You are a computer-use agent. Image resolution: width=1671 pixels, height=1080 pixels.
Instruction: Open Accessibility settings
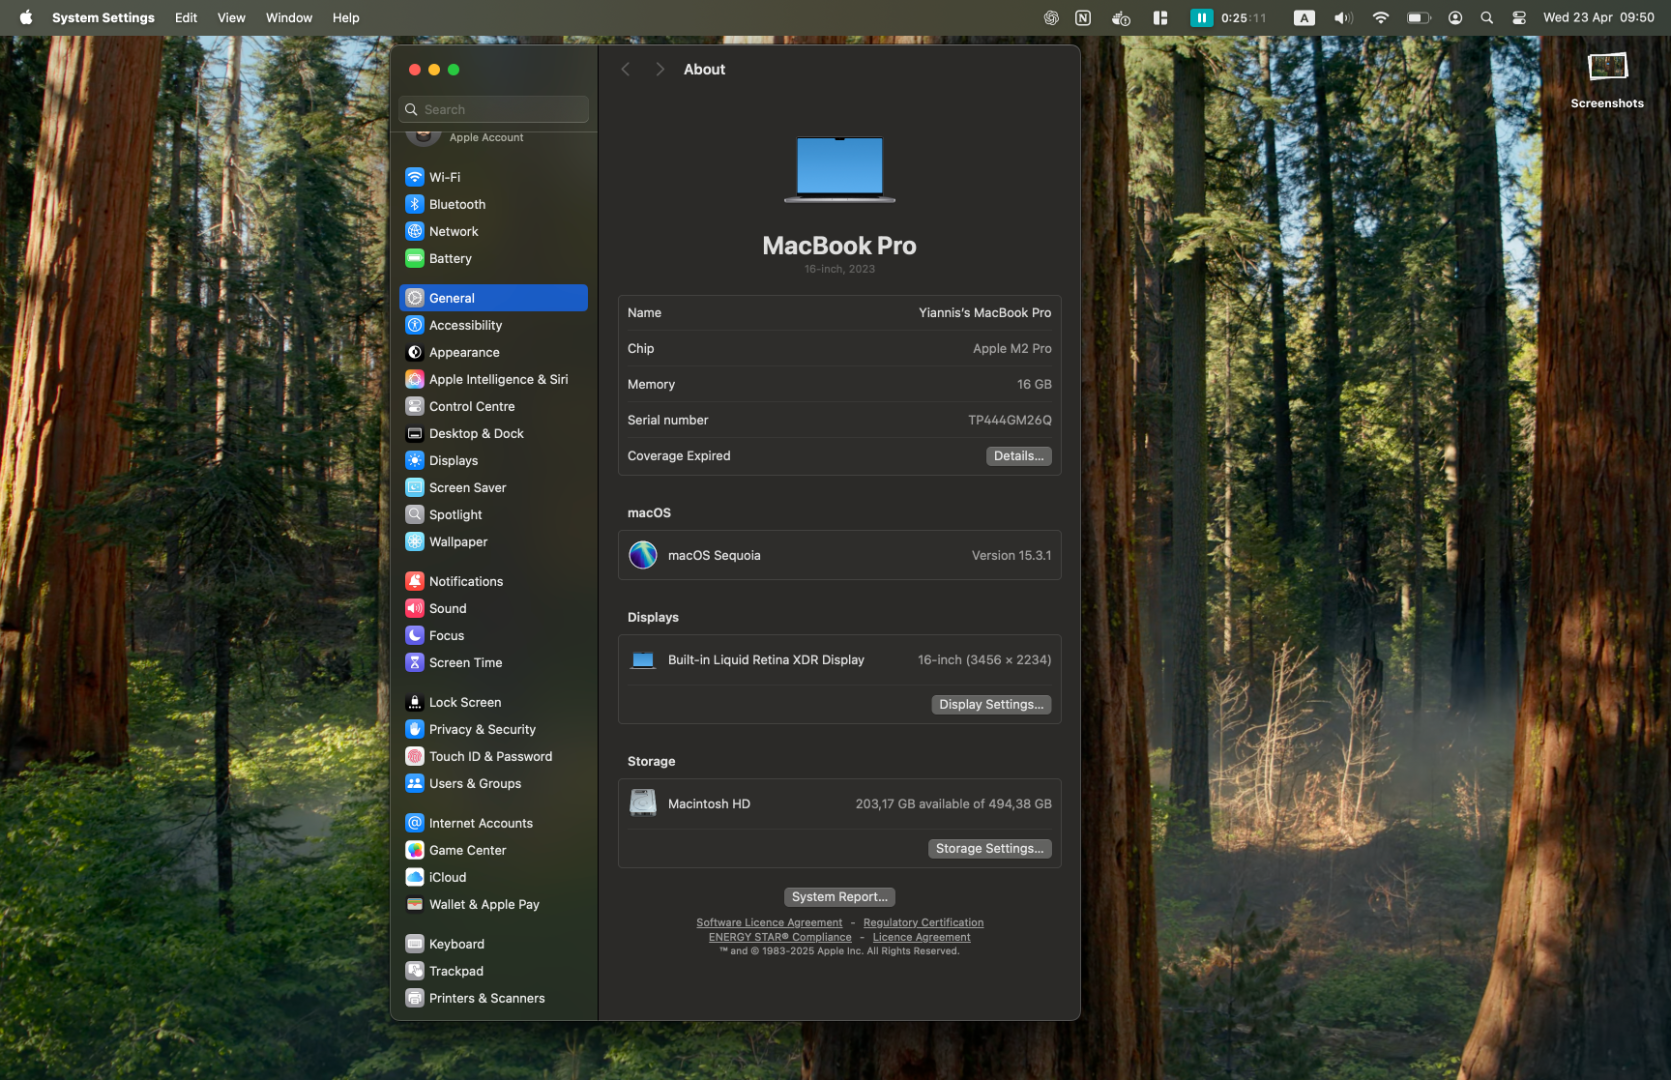click(493, 325)
